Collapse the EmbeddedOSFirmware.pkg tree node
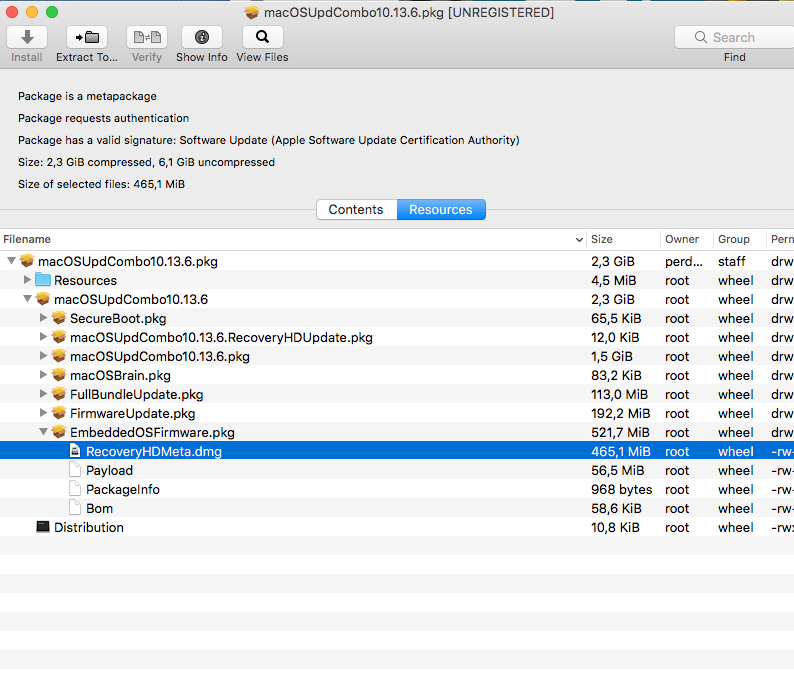794x687 pixels. (44, 432)
